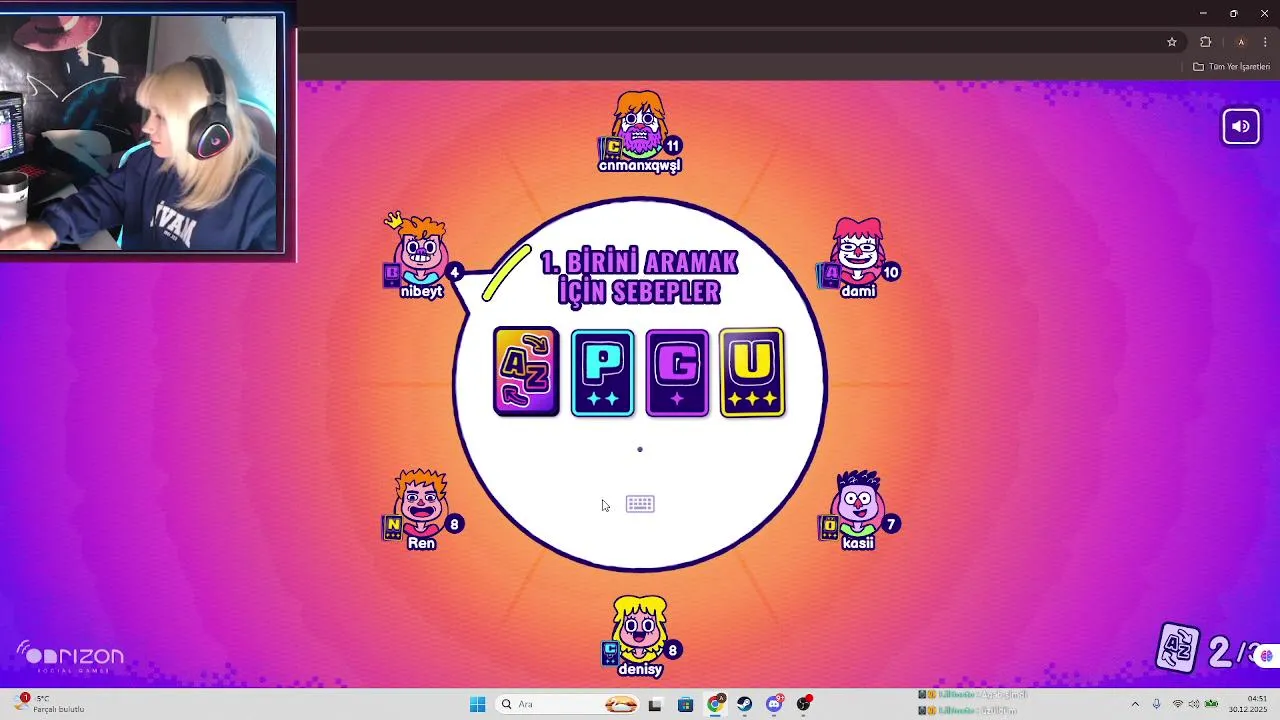Pick the letter U card

point(752,372)
